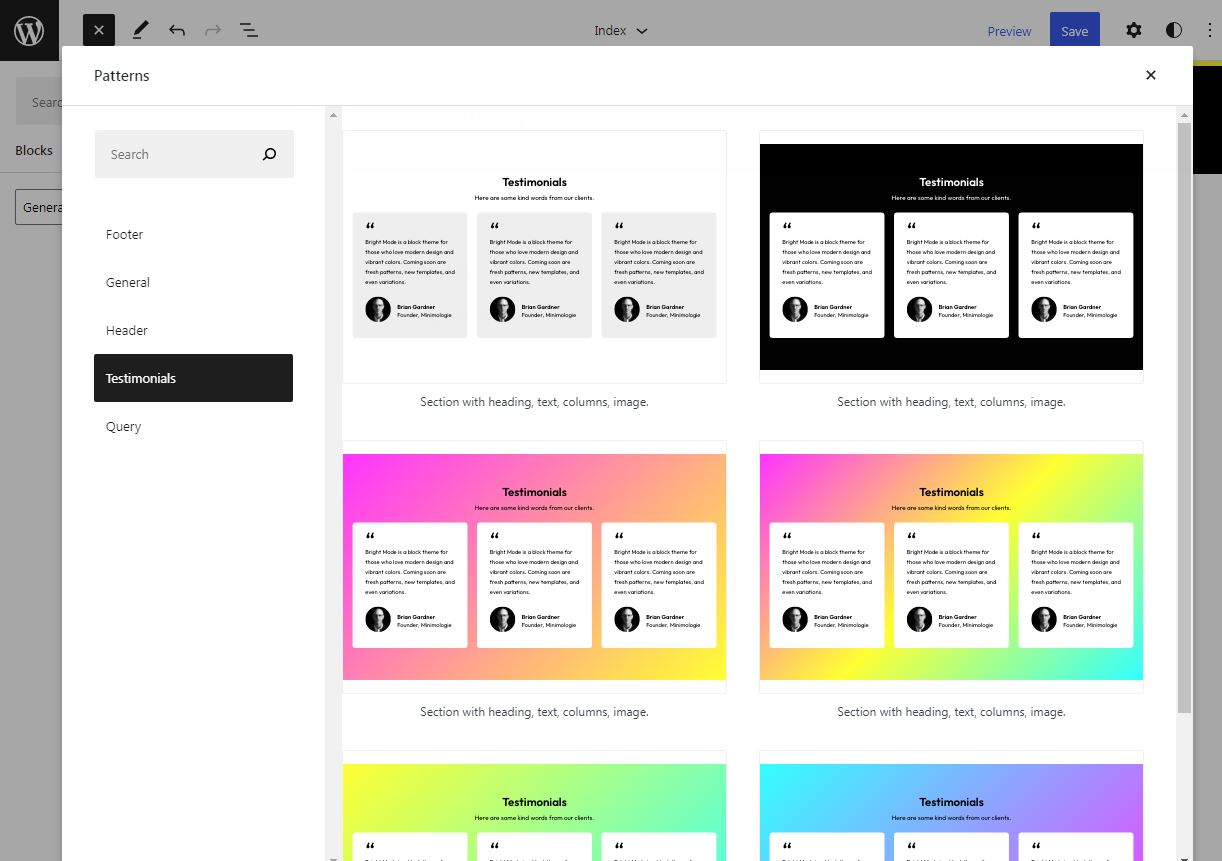Open the Query pattern category
The image size is (1222, 861).
click(124, 426)
